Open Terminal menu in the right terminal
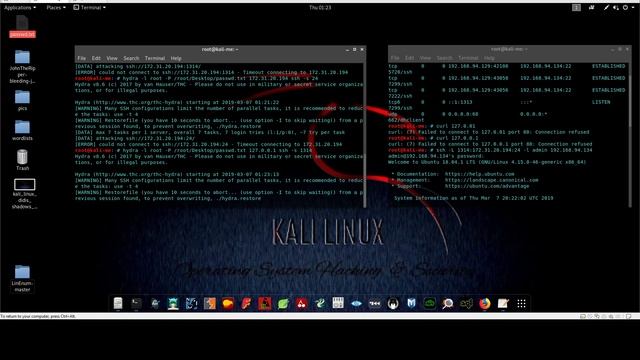 468,58
